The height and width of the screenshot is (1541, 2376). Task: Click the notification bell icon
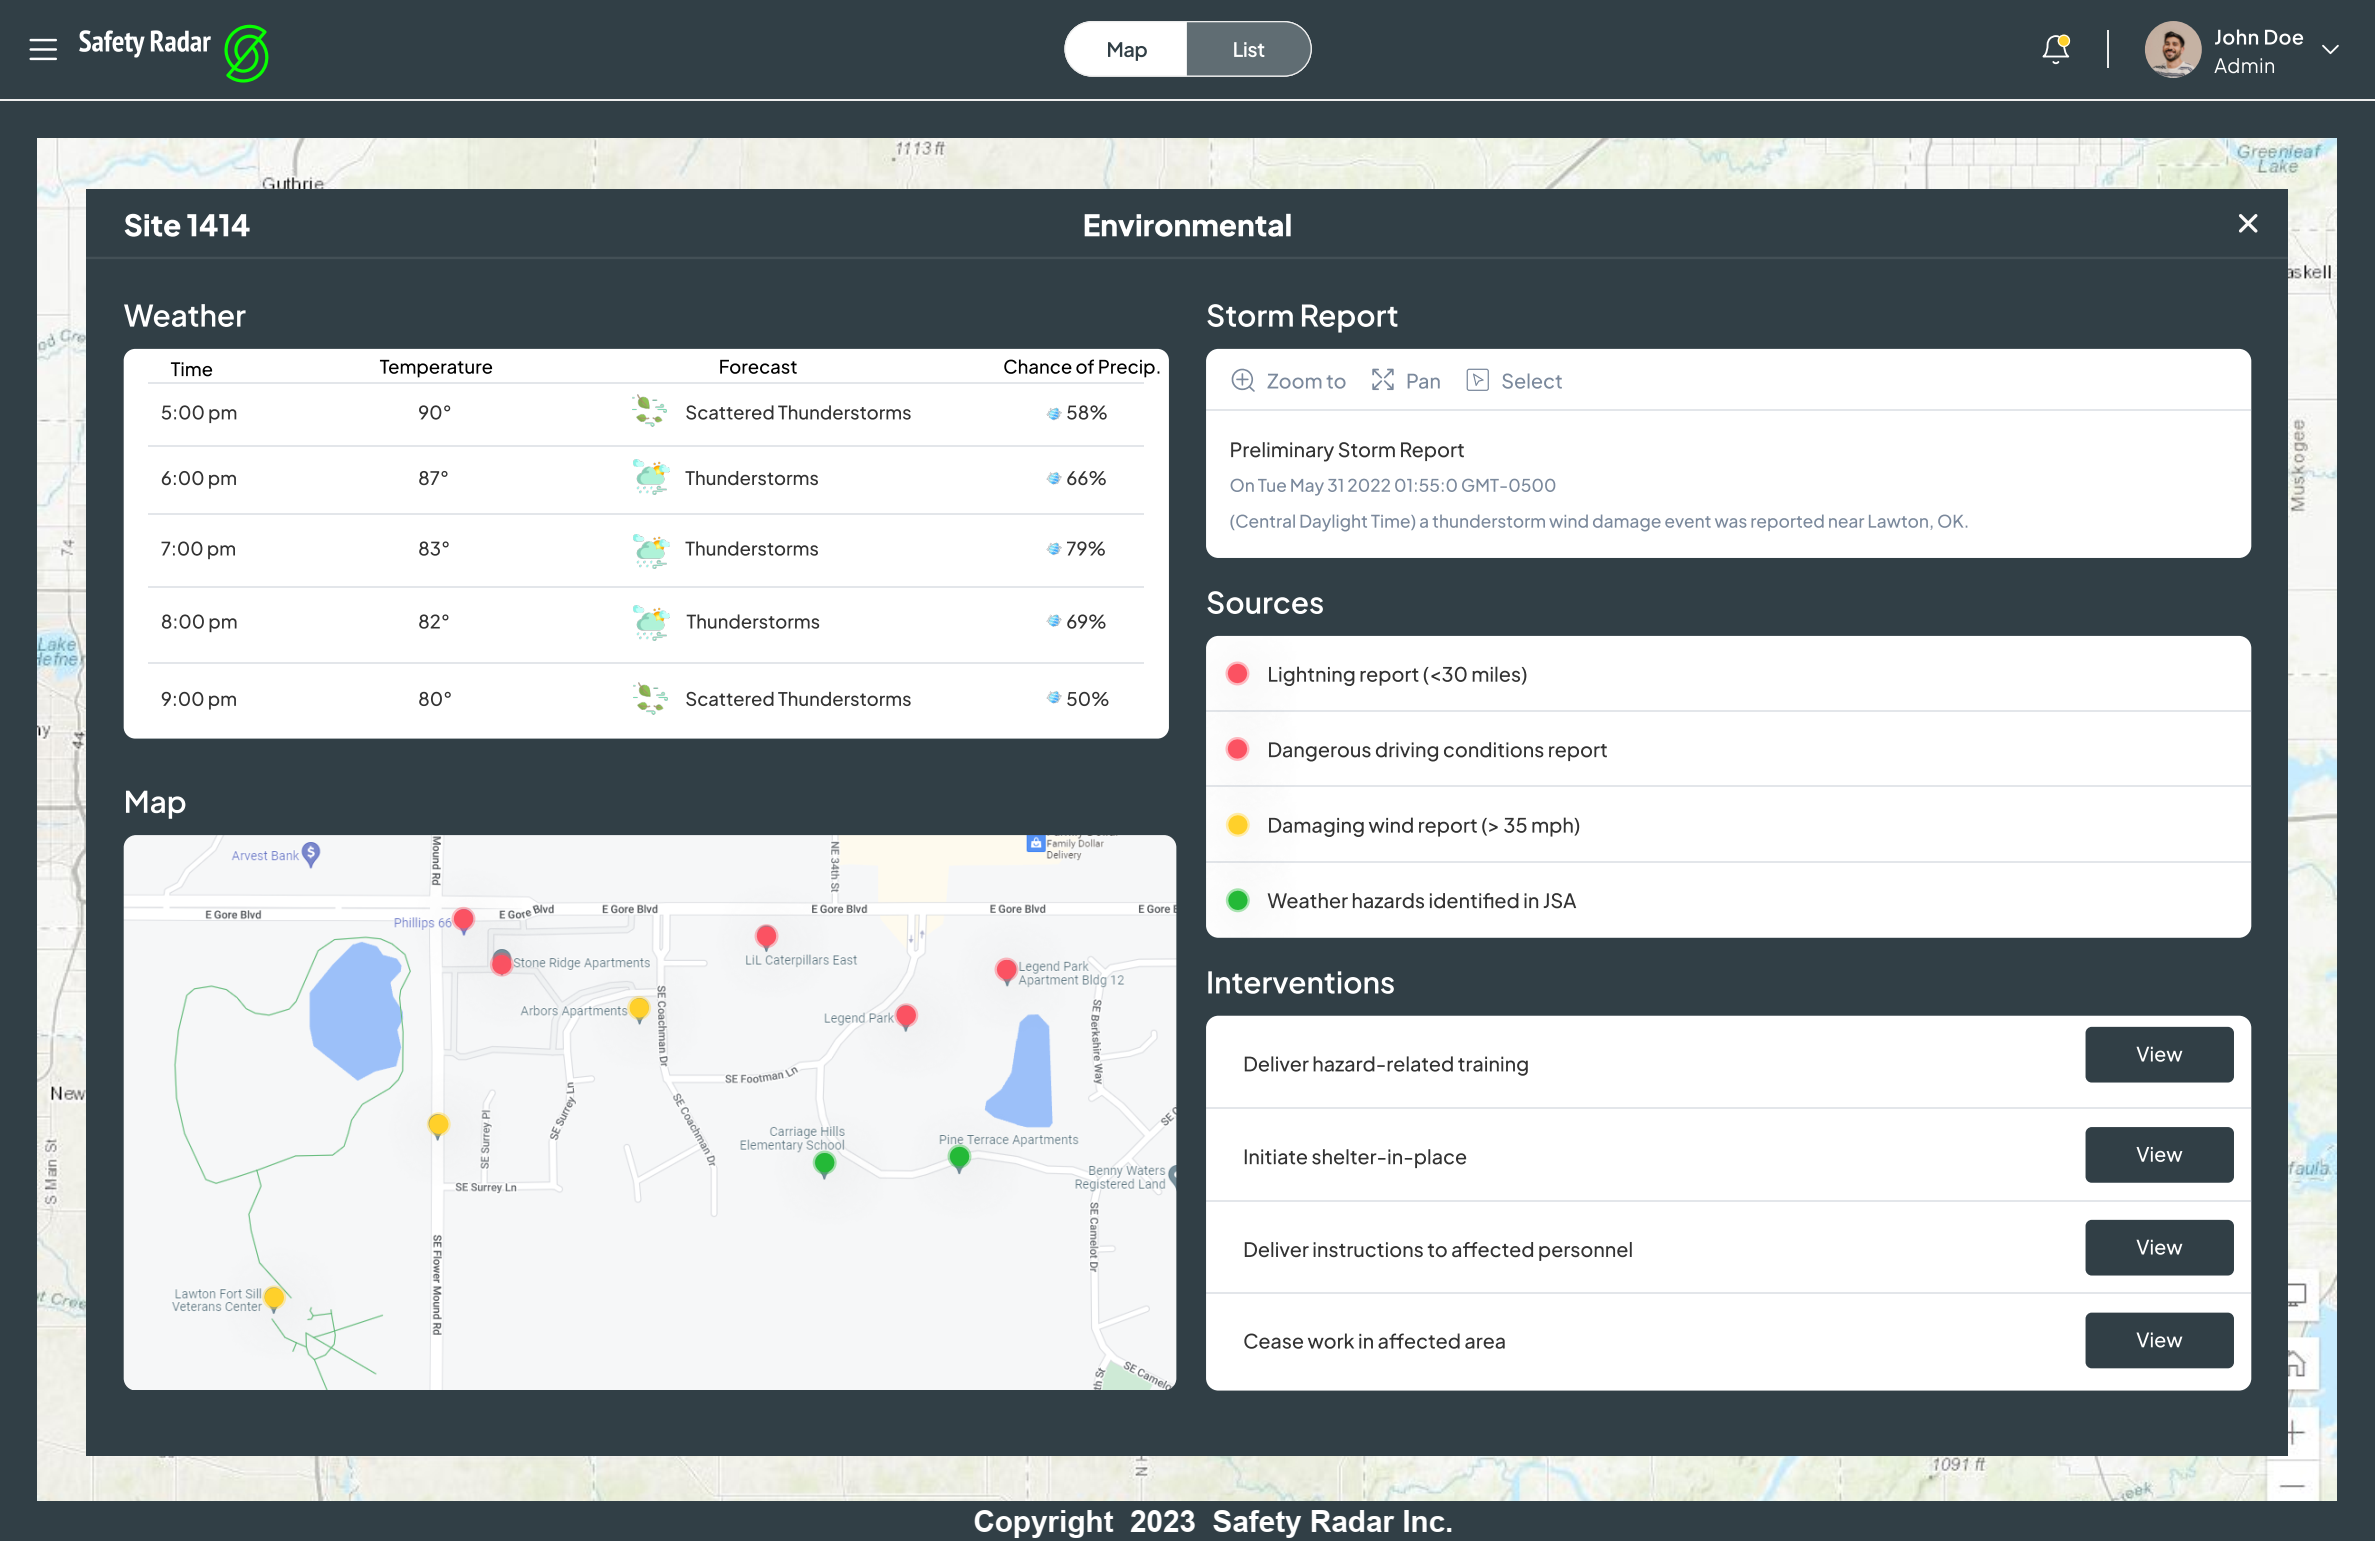[2055, 49]
